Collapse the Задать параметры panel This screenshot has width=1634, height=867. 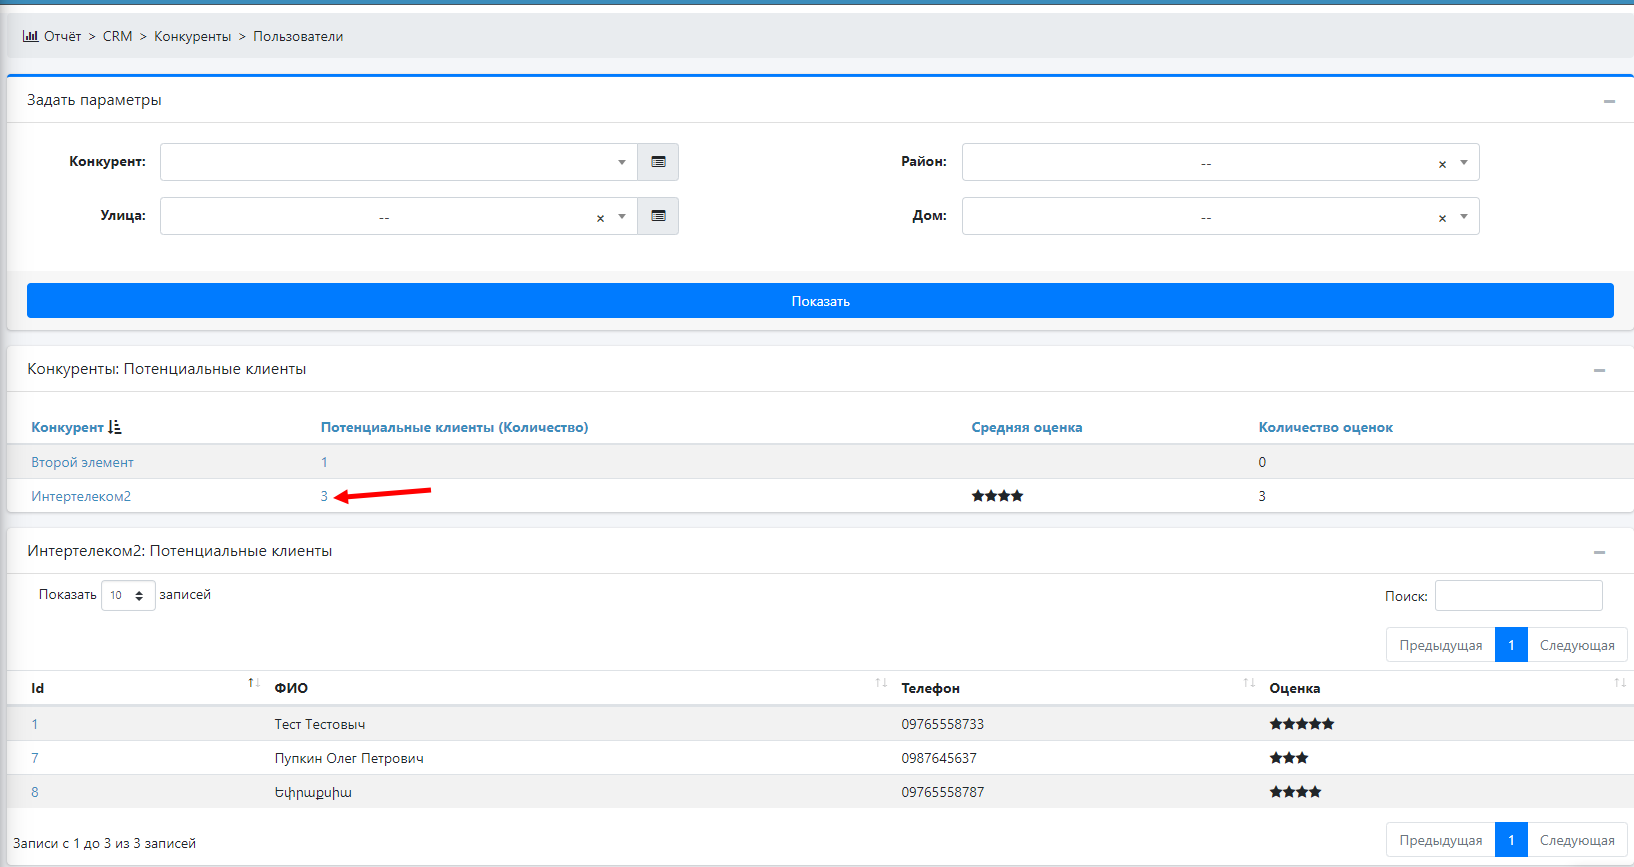[x=1609, y=101]
